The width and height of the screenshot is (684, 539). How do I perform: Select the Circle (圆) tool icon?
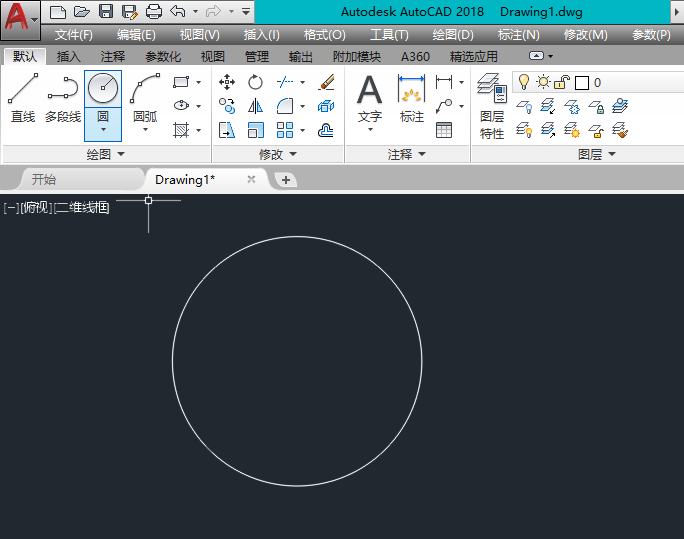coord(103,88)
